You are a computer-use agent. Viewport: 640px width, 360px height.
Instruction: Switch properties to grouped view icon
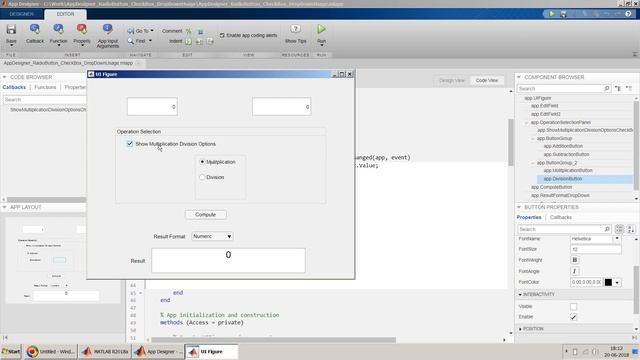[619, 229]
